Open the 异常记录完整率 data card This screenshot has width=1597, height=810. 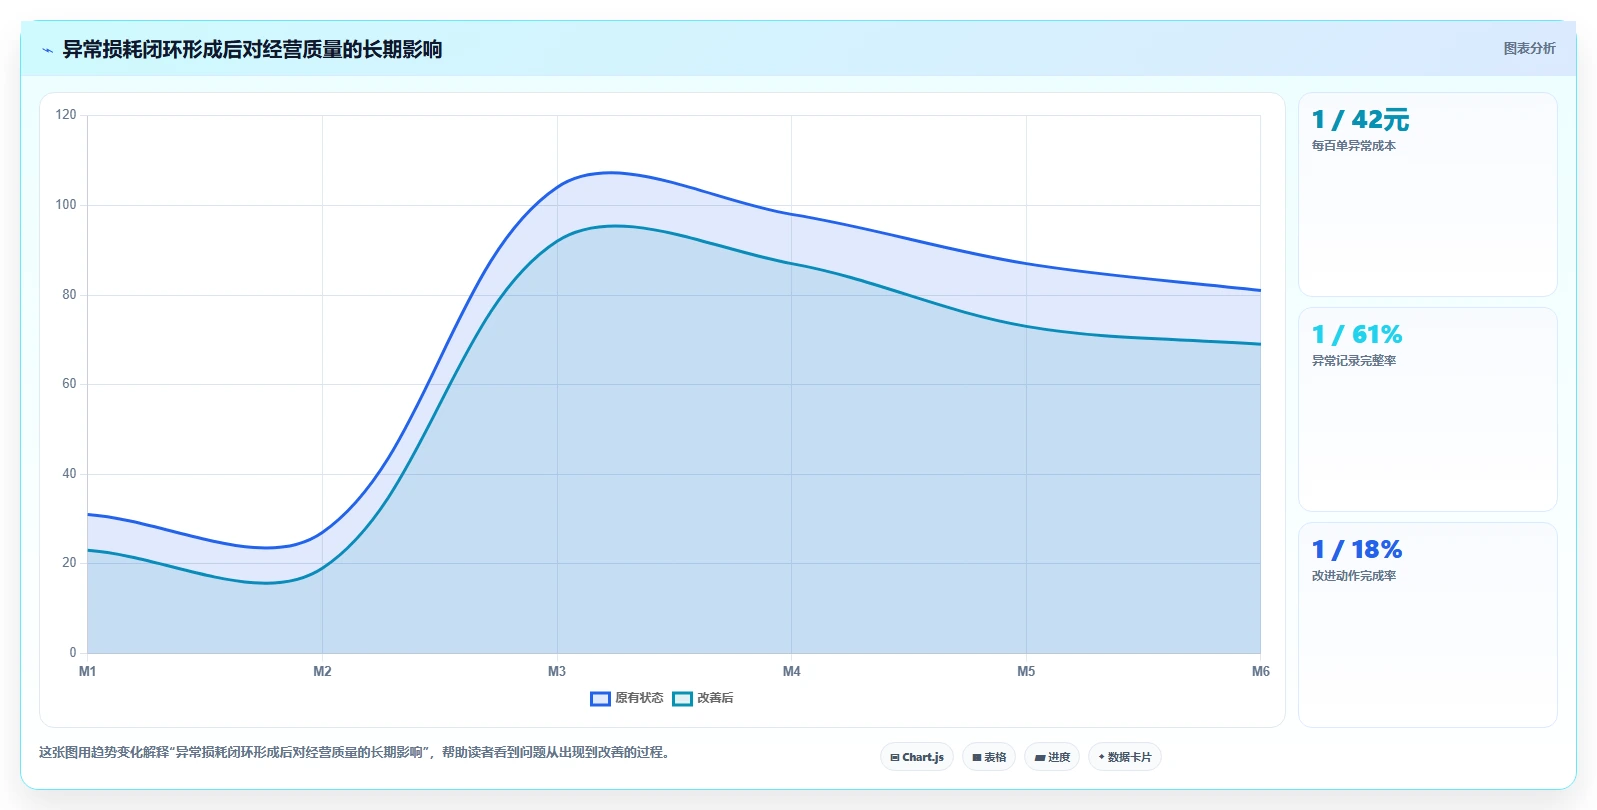tap(1427, 409)
